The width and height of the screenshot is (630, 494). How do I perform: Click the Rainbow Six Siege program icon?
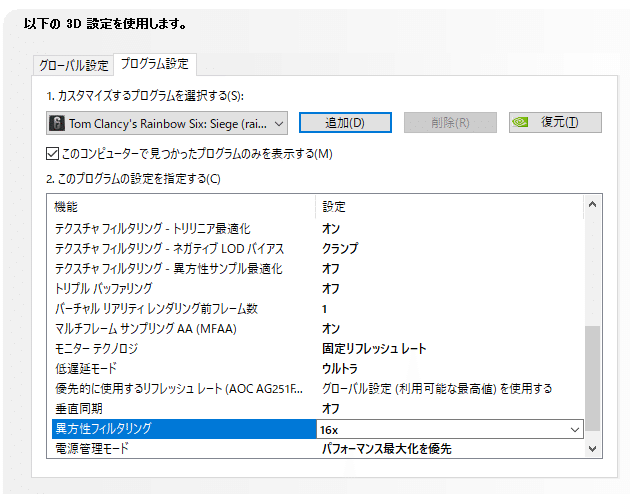(x=57, y=123)
